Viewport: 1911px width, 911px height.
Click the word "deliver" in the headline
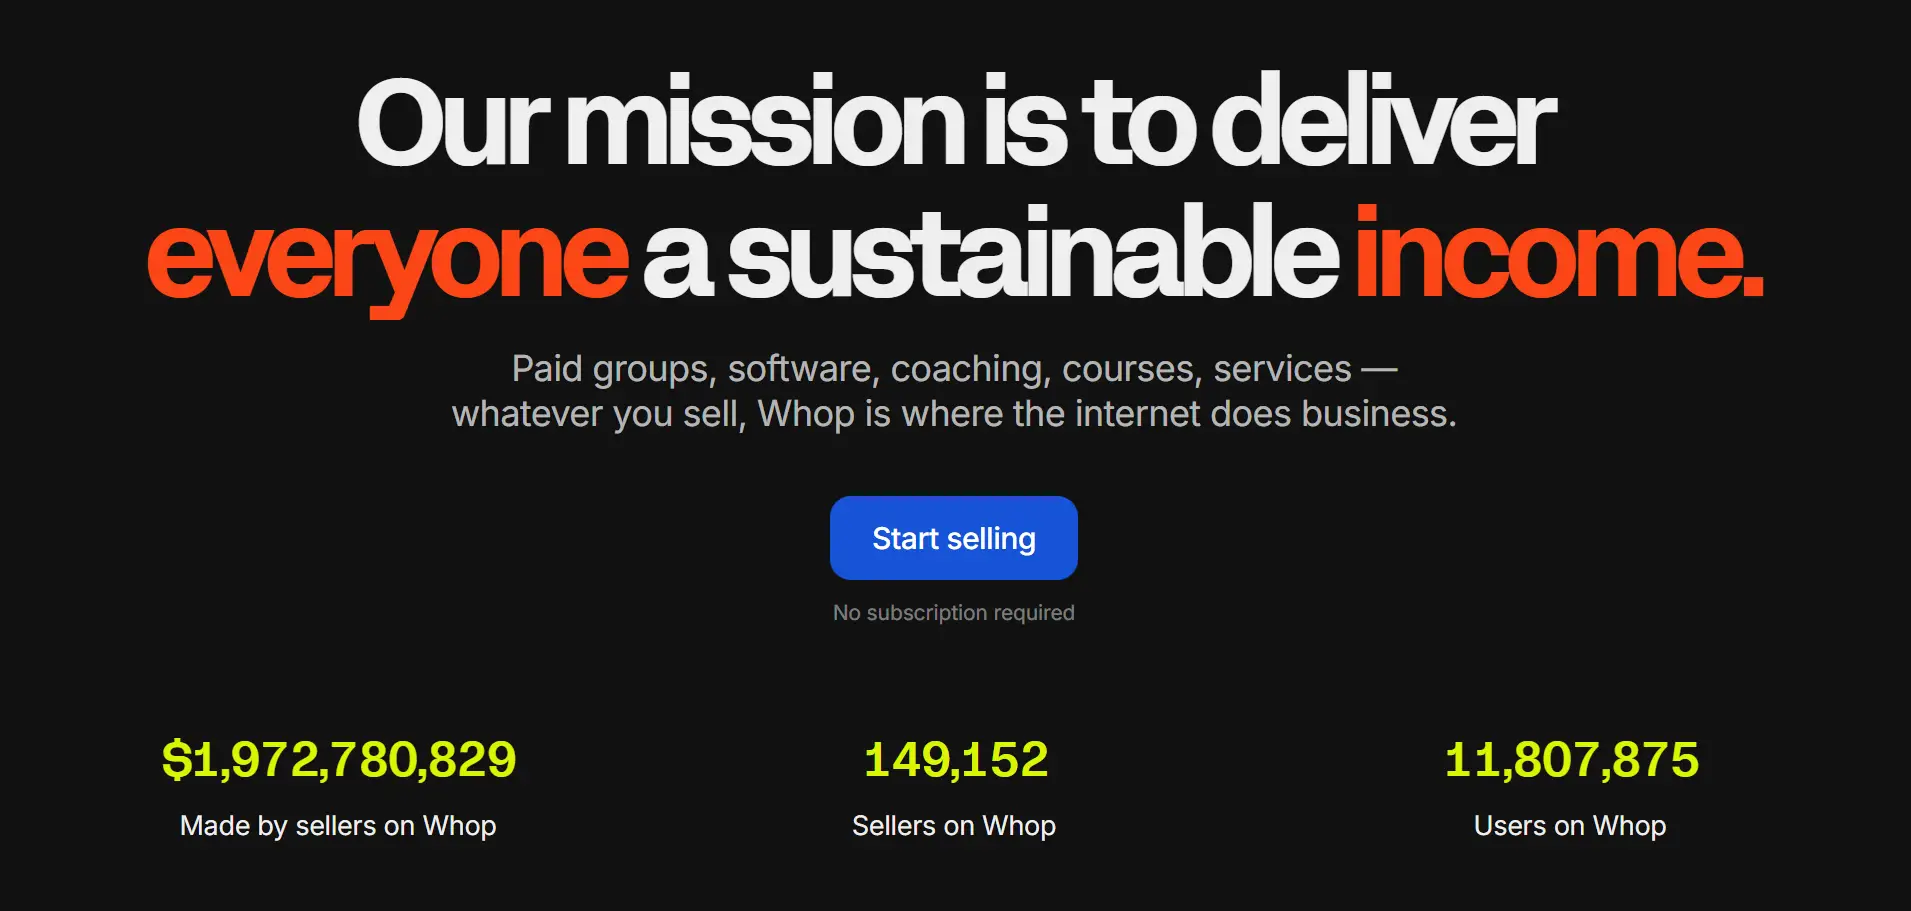[1383, 124]
